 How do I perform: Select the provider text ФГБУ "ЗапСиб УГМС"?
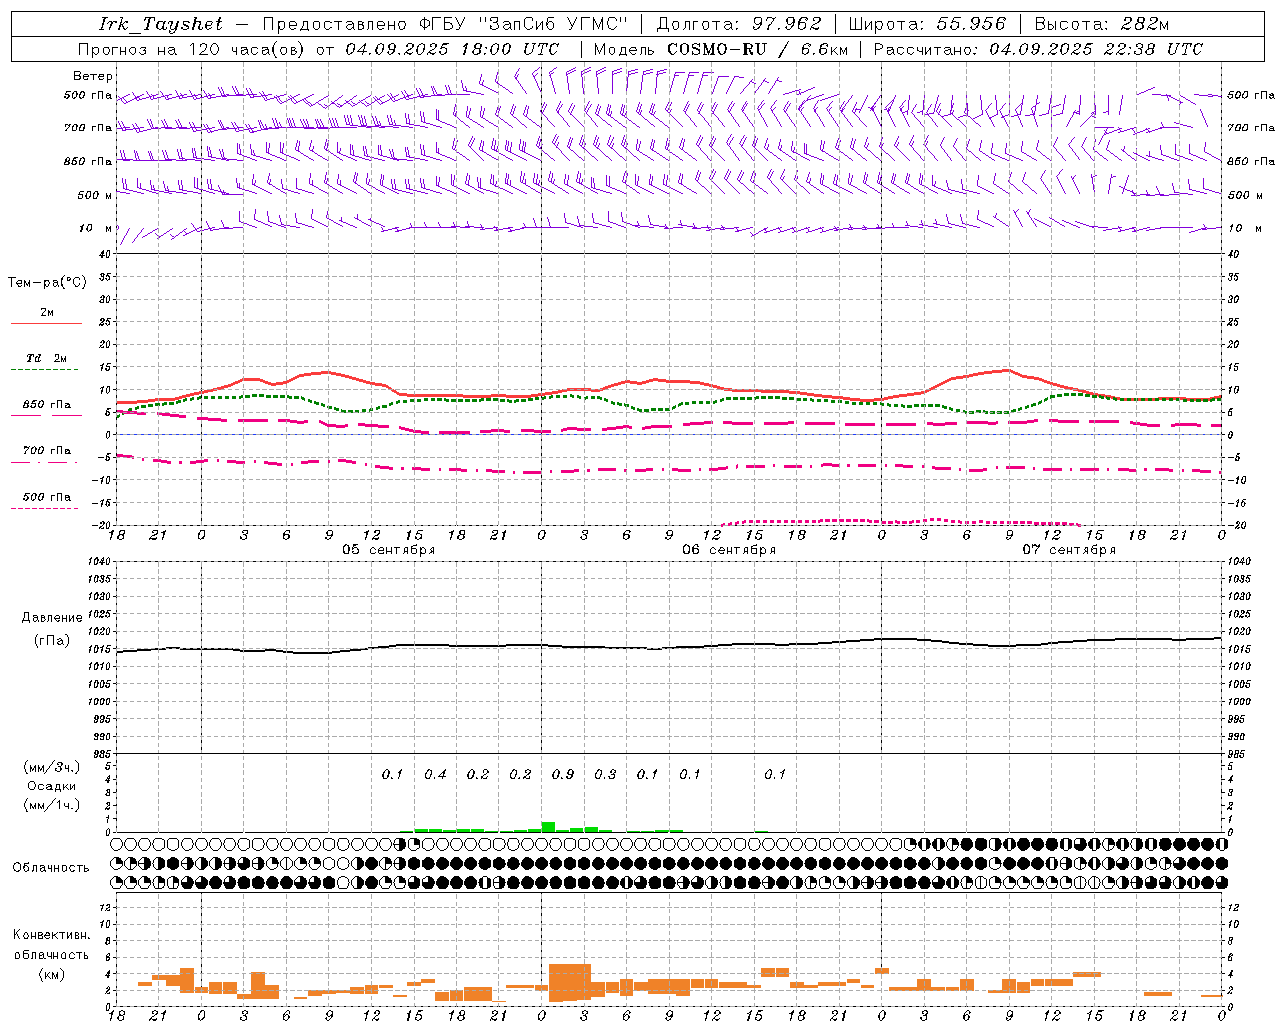coord(526,24)
